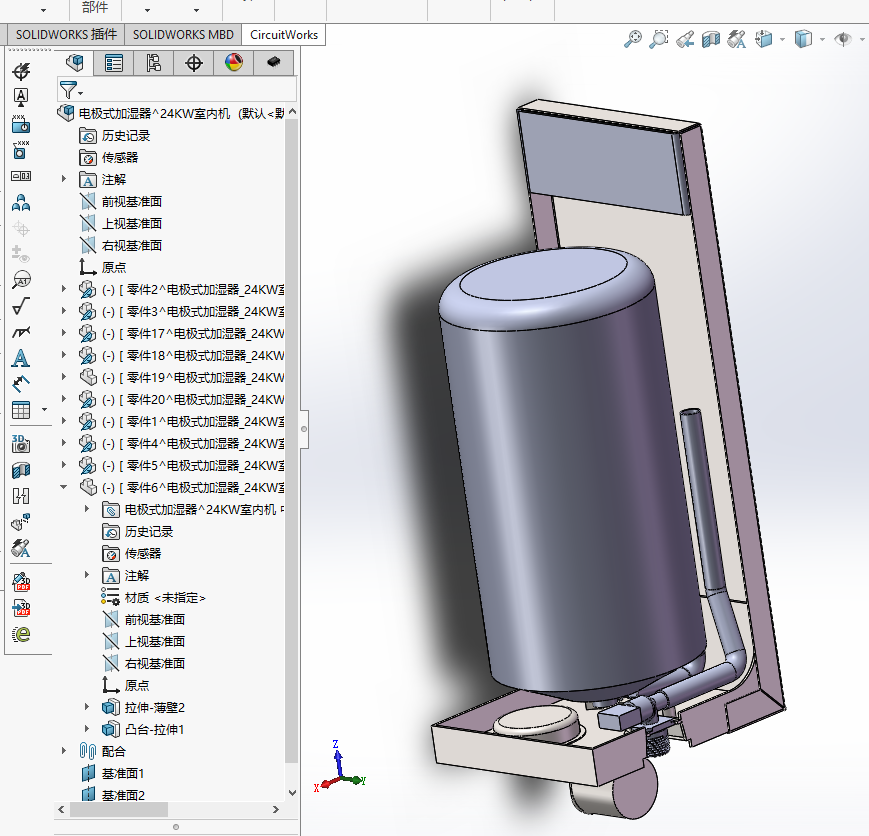
Task: Collapse the 零件6 component node
Action: pyautogui.click(x=64, y=487)
